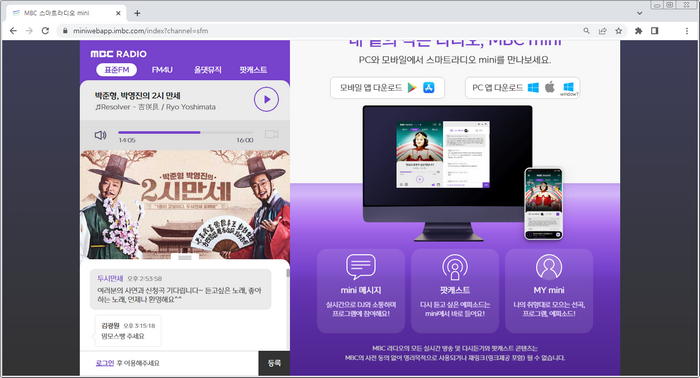Click 김광원's chat message
The height and width of the screenshot is (378, 700).
(128, 331)
